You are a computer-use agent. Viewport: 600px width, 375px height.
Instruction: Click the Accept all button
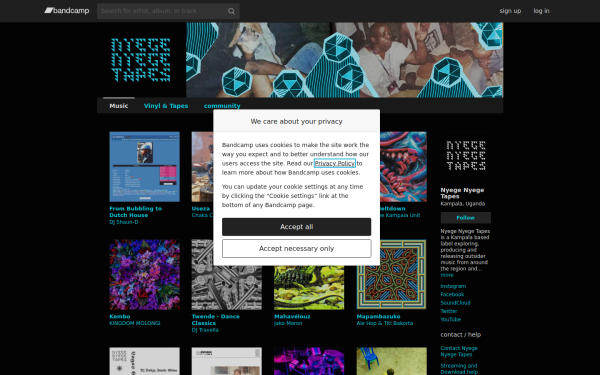tap(297, 227)
